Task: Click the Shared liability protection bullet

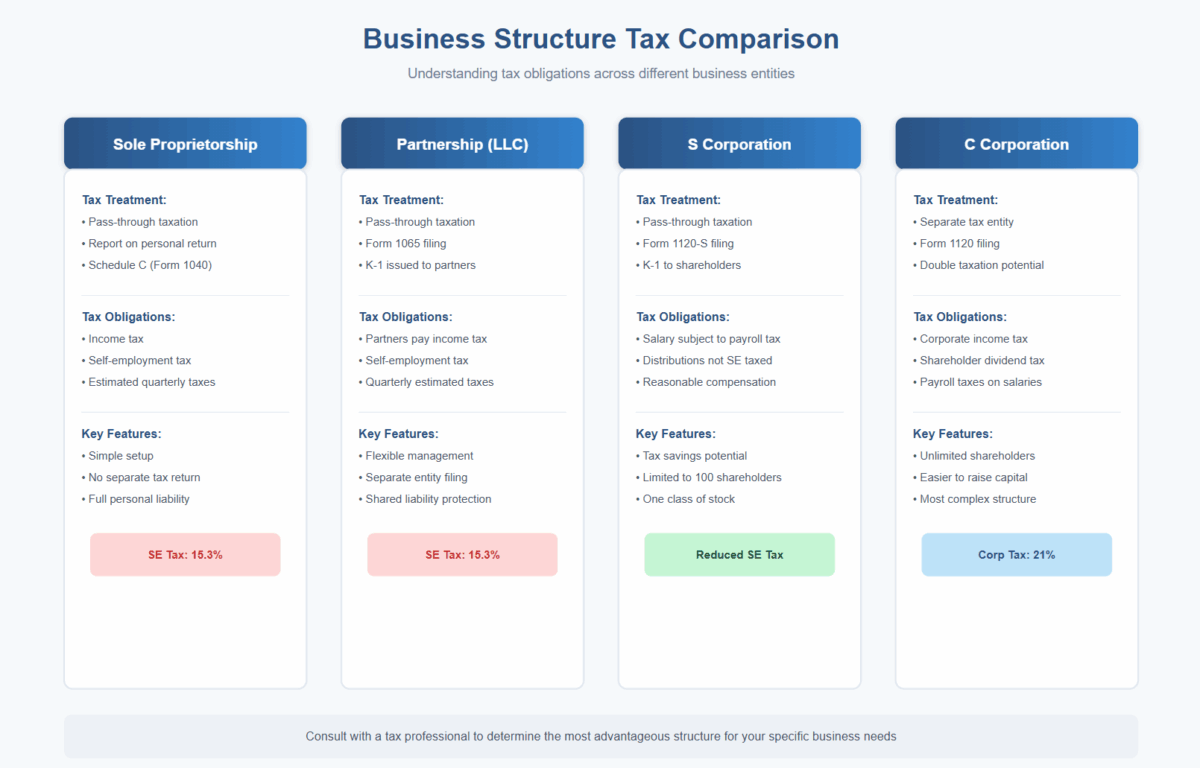Action: click(428, 499)
